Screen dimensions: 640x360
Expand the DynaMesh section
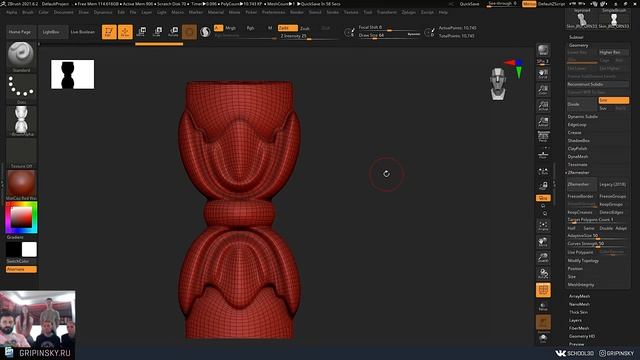[x=578, y=156]
